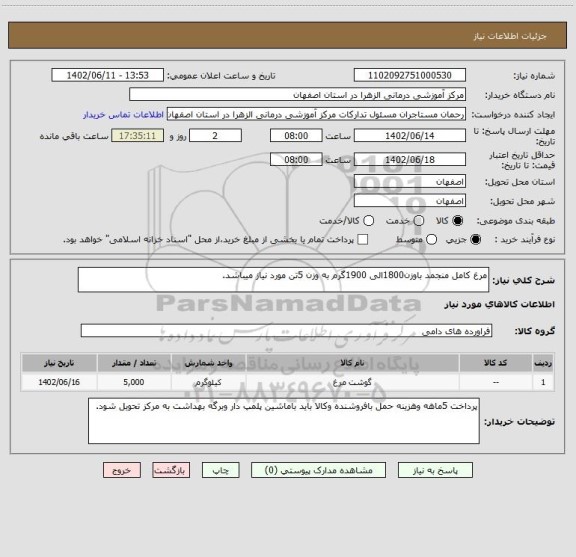Viewport: 576px width, 557px height.
Task: Click the 5,000 quantity cell
Action: [134, 382]
